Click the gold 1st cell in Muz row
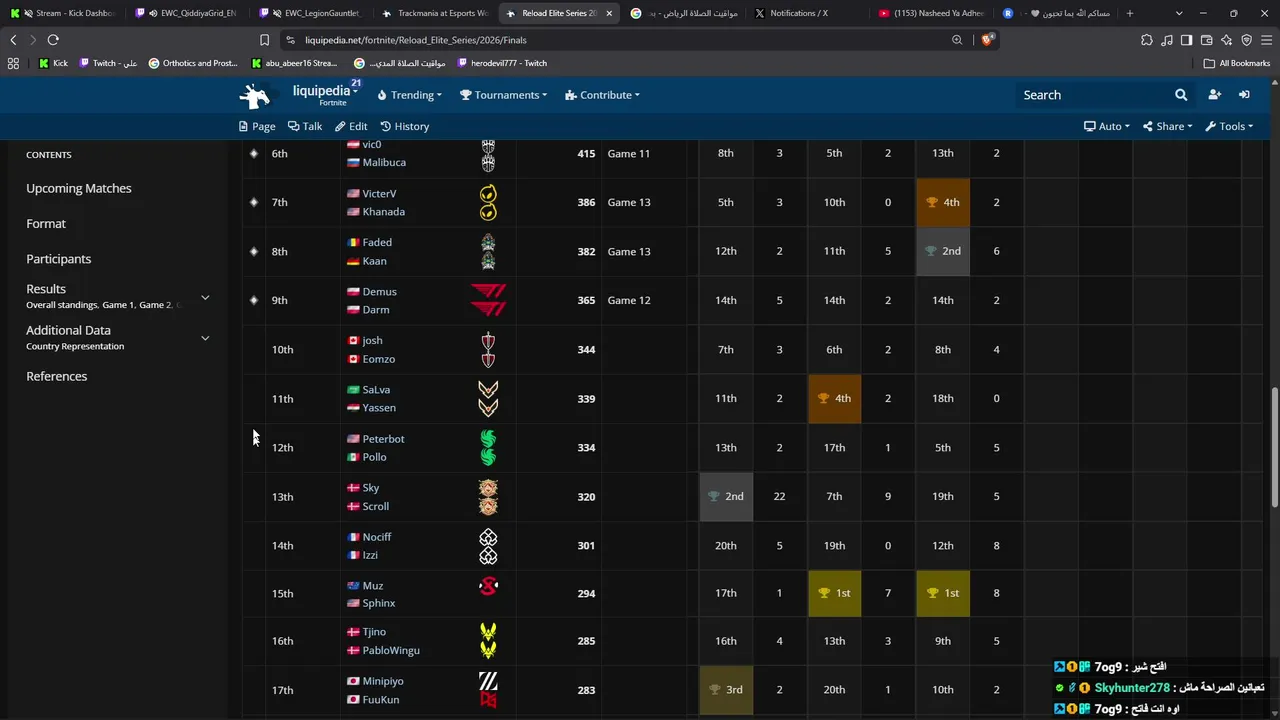The height and width of the screenshot is (720, 1280). pos(834,593)
